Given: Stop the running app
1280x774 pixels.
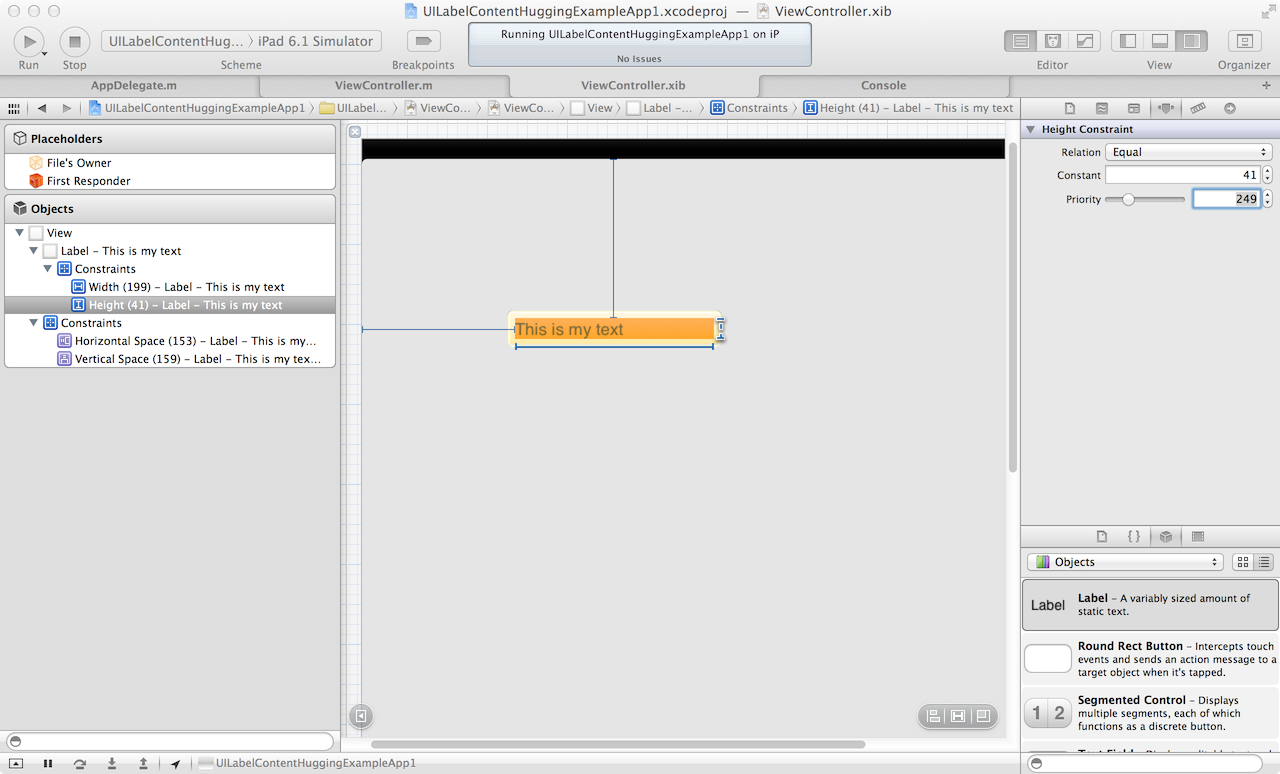Looking at the screenshot, I should [75, 42].
